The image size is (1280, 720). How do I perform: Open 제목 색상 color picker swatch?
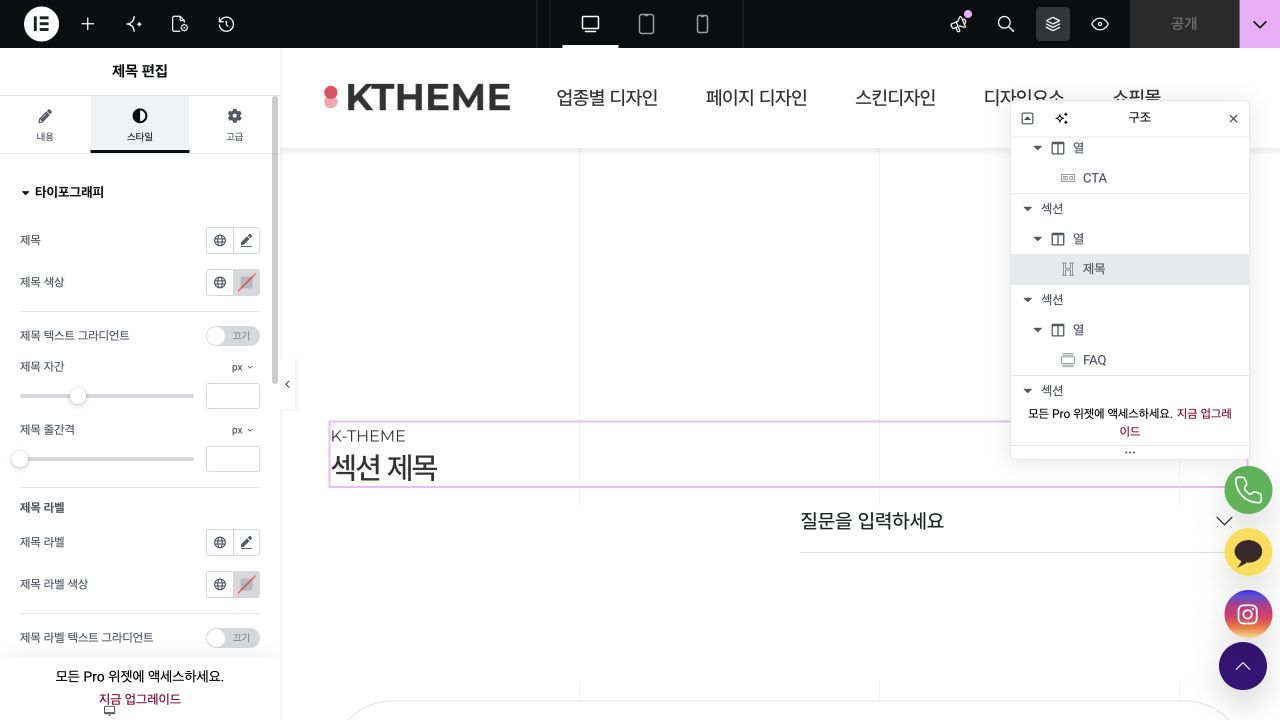coord(246,282)
